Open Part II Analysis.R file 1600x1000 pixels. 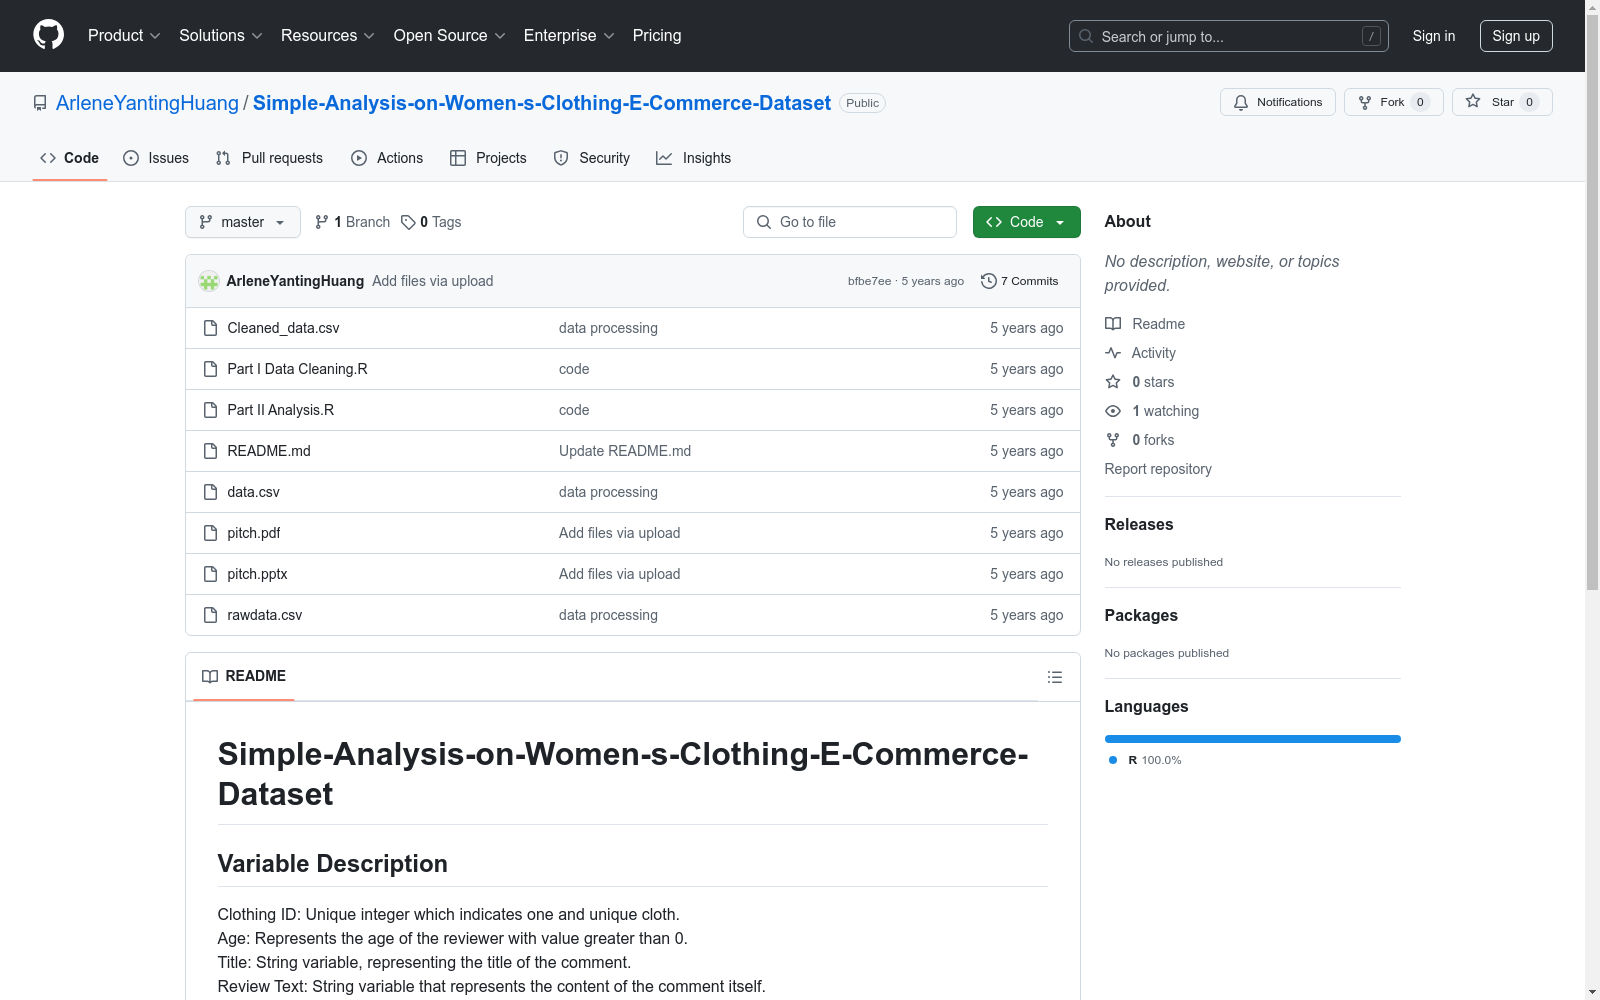[x=280, y=410]
